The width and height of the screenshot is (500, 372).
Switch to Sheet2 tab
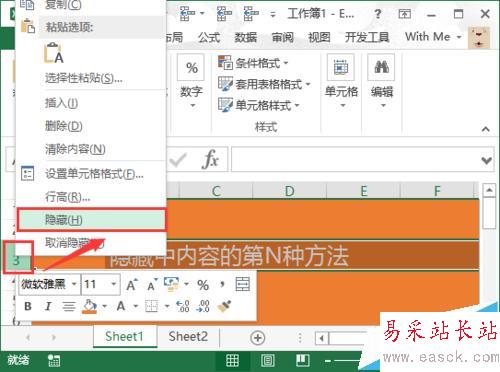click(188, 337)
